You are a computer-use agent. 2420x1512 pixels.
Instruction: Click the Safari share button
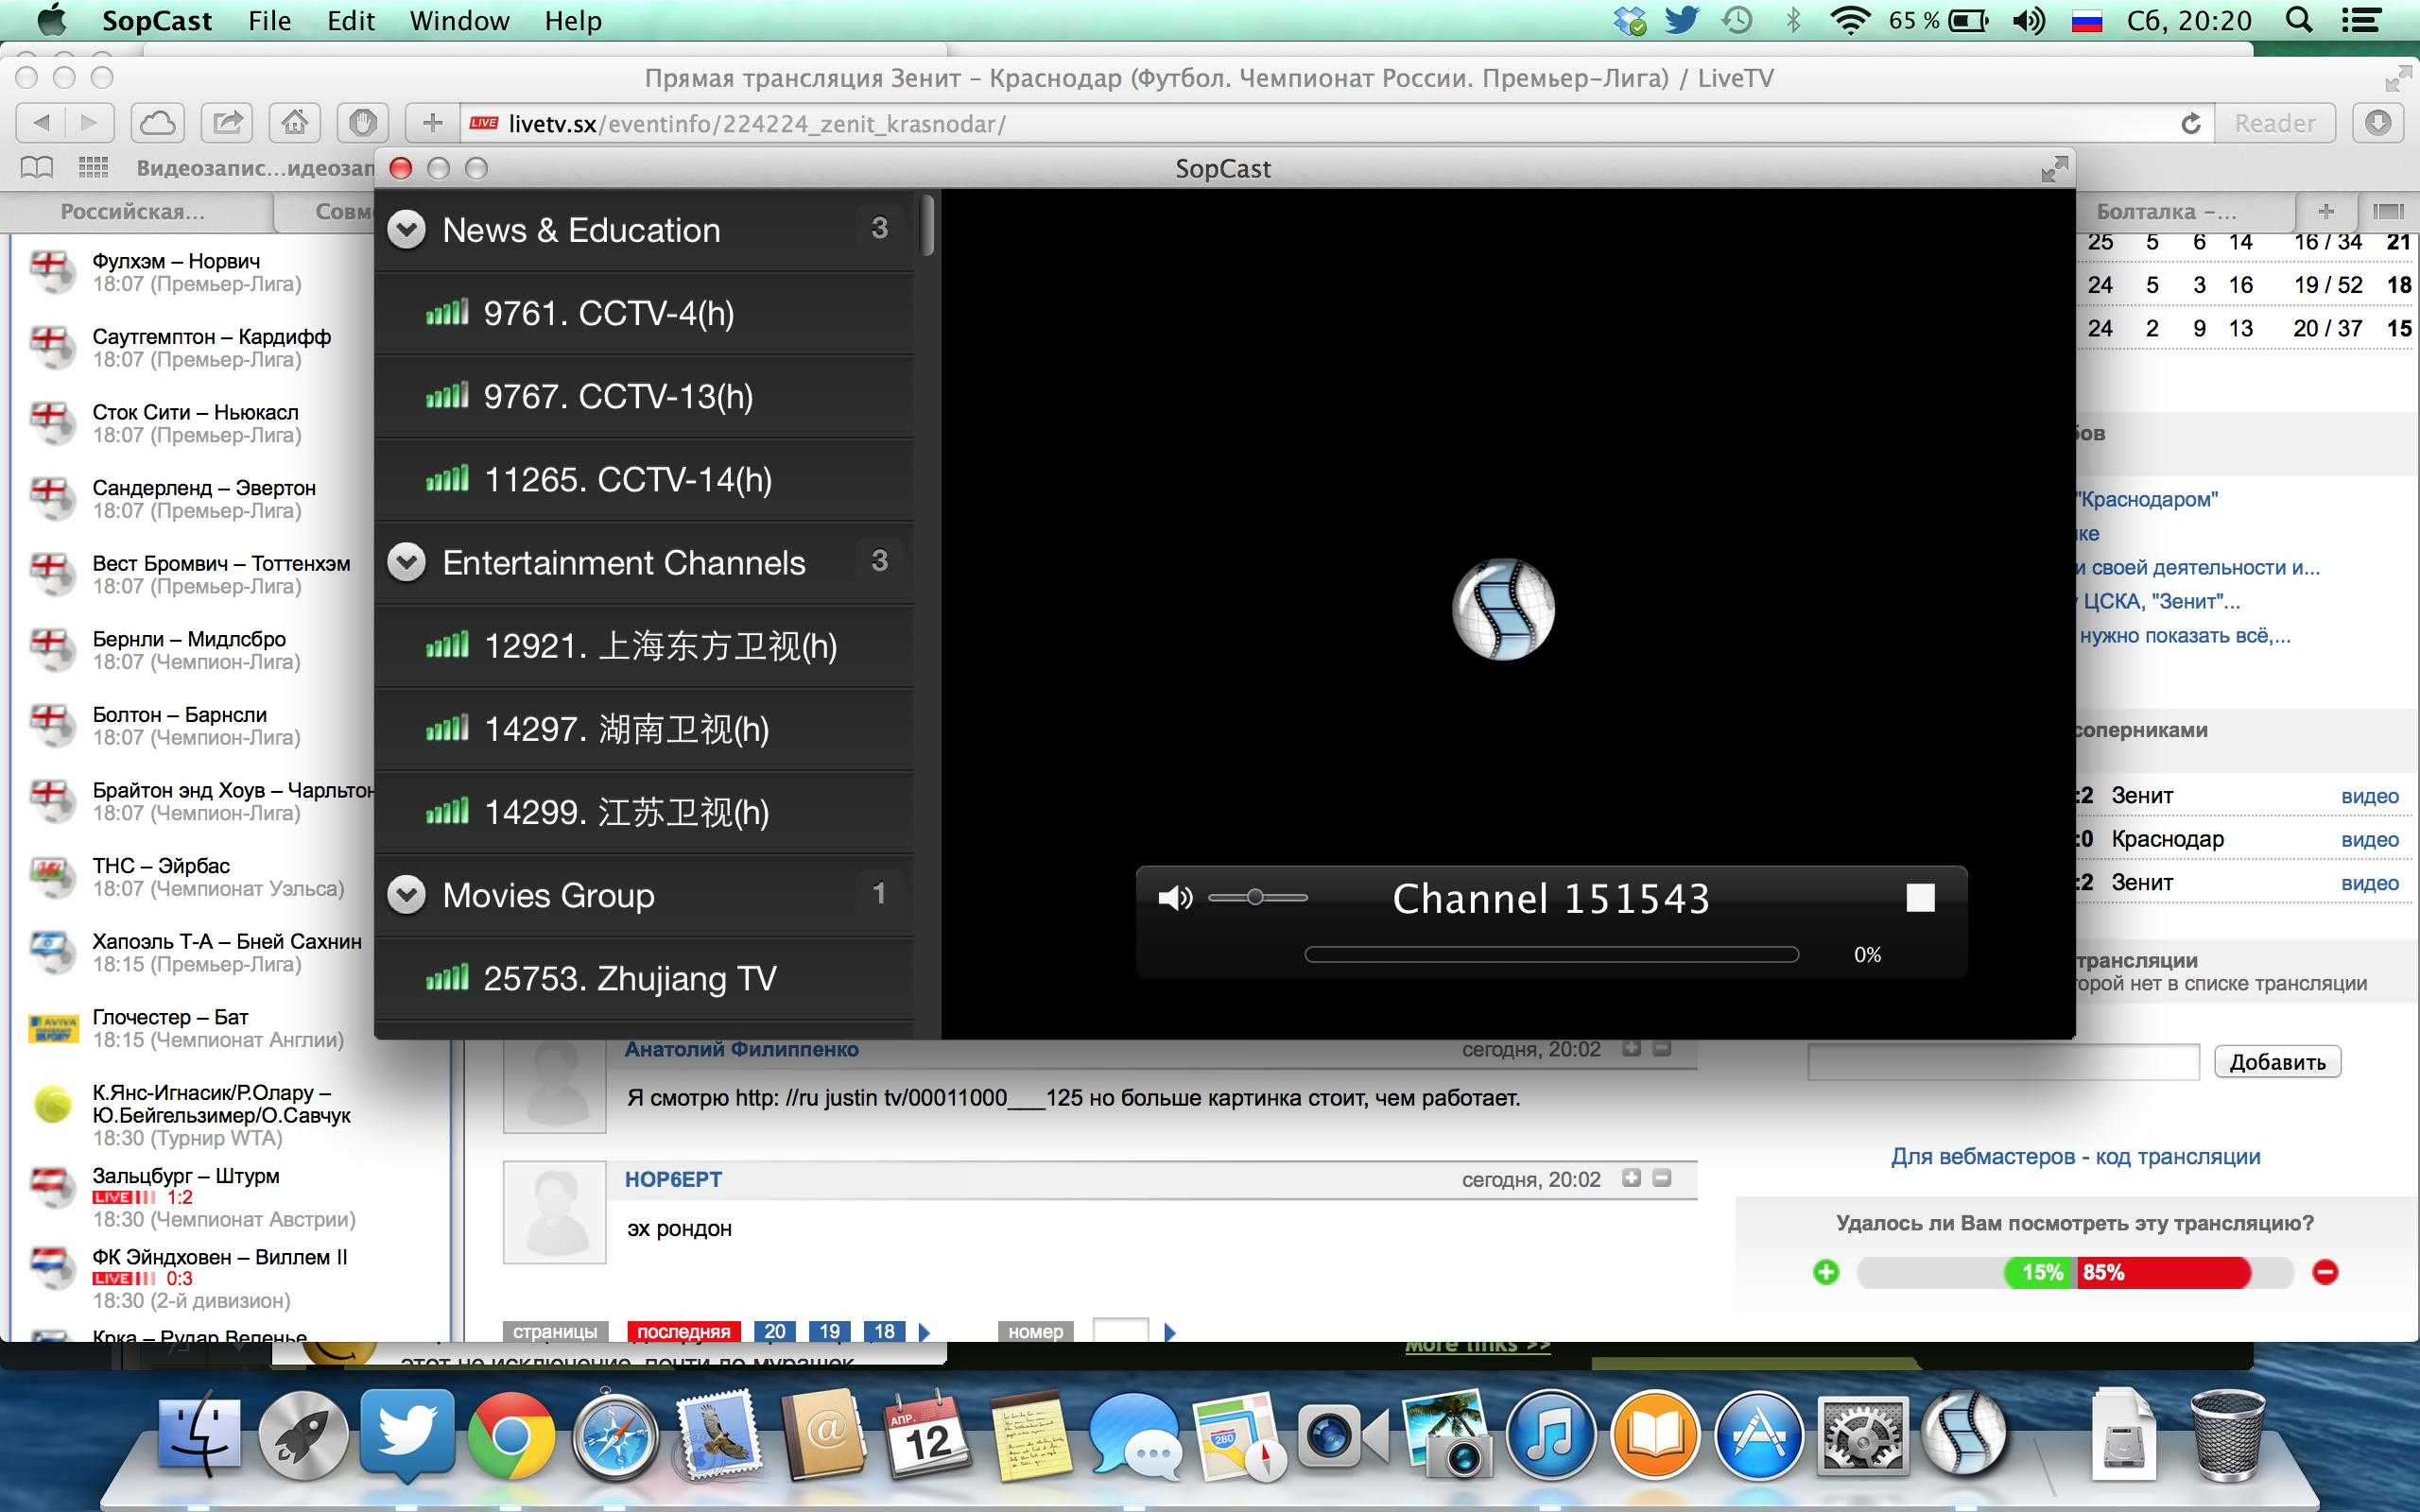pos(227,123)
